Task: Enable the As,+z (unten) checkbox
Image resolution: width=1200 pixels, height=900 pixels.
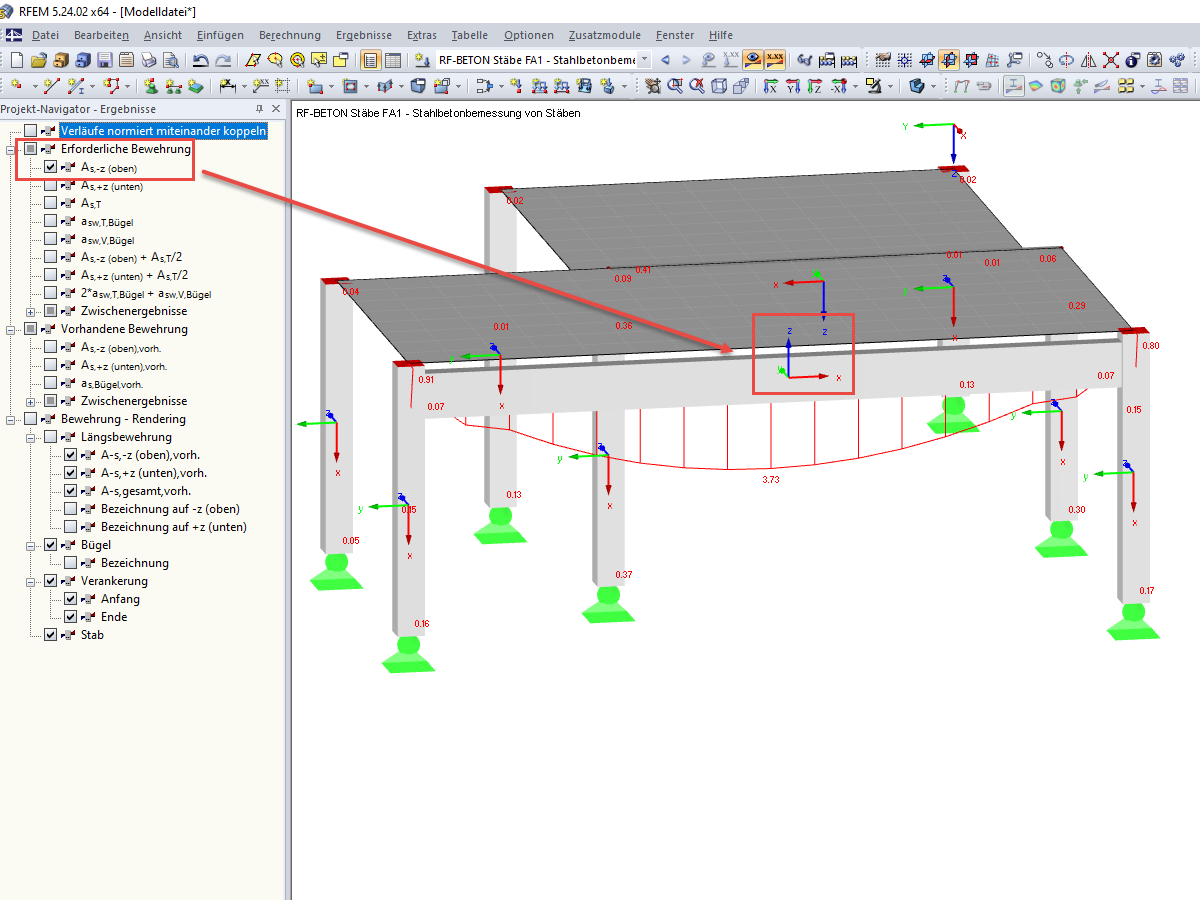Action: coord(50,185)
